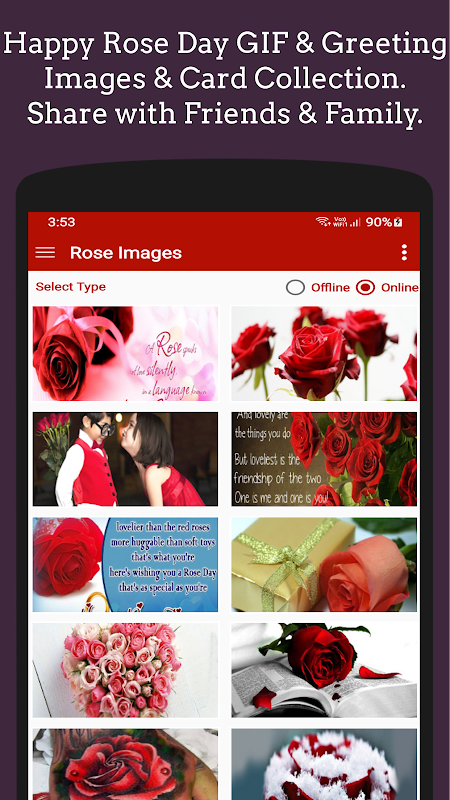Click the Rose Images title

tap(126, 253)
